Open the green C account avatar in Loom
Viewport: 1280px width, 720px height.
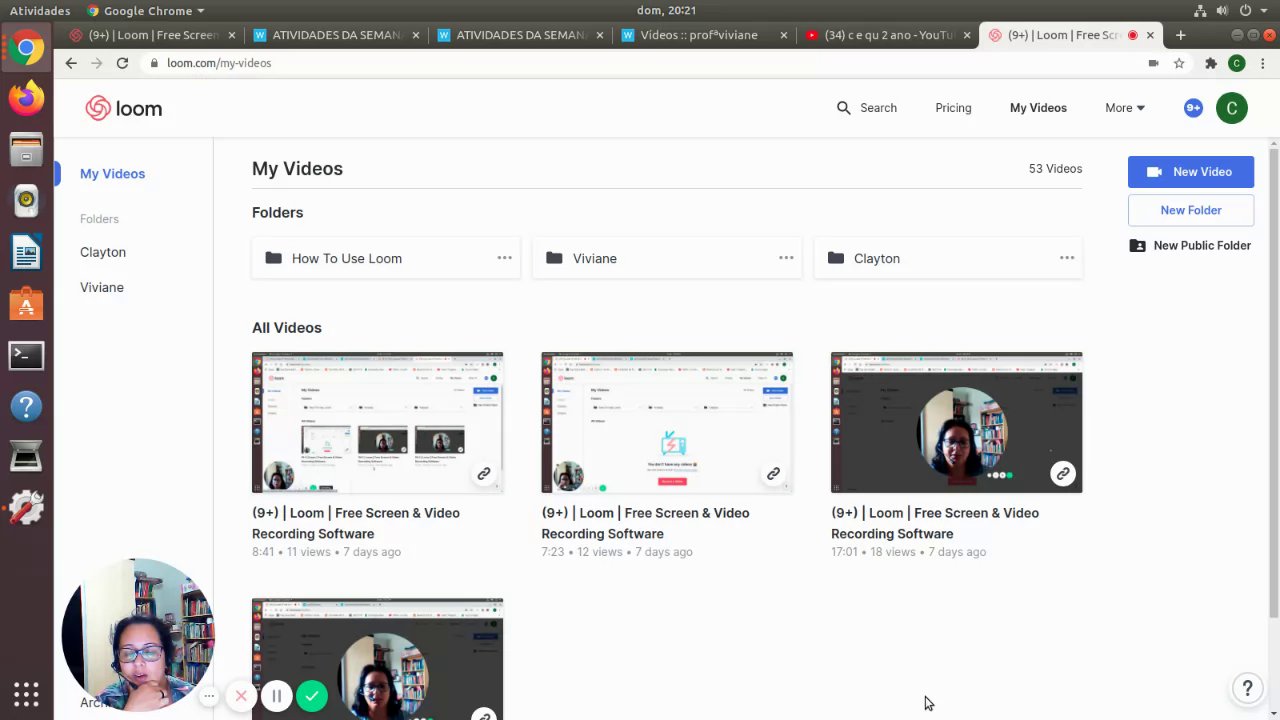pyautogui.click(x=1232, y=108)
